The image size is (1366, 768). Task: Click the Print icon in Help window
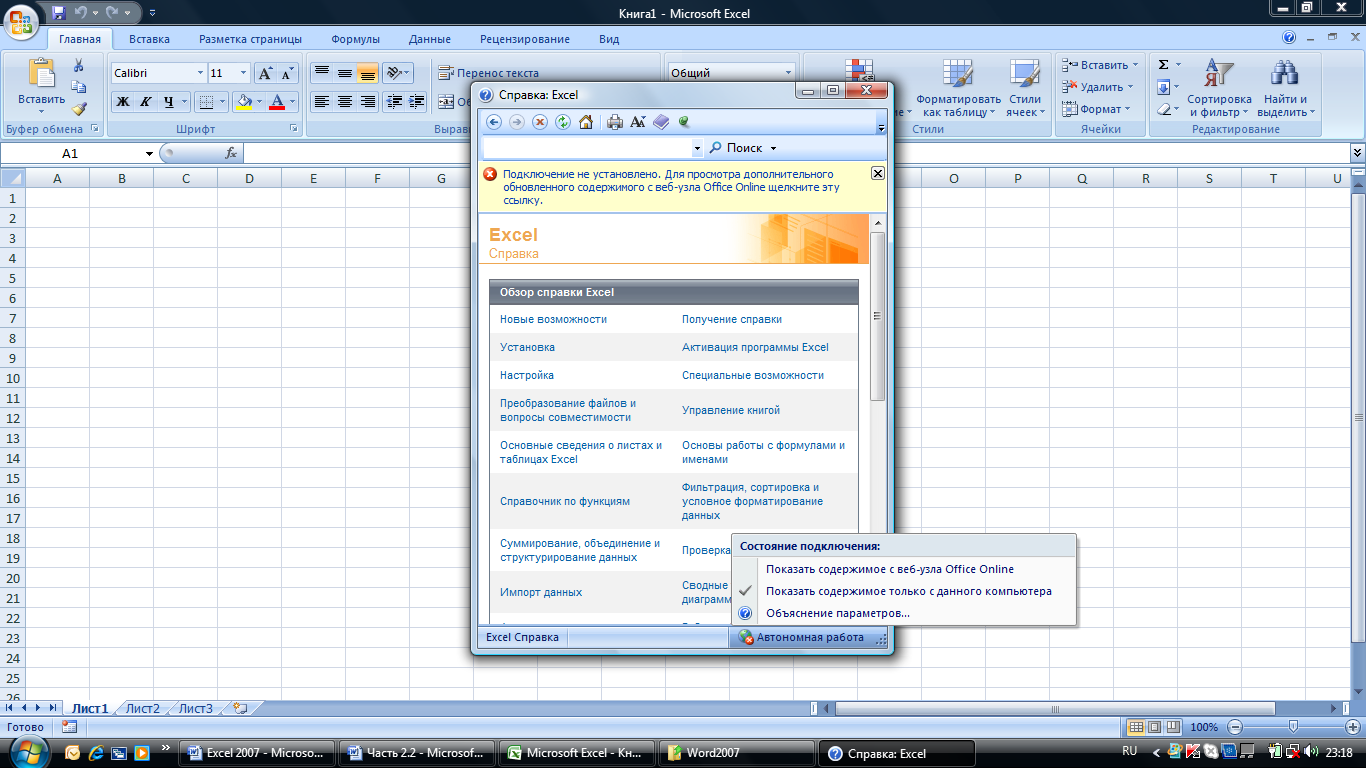click(x=615, y=122)
